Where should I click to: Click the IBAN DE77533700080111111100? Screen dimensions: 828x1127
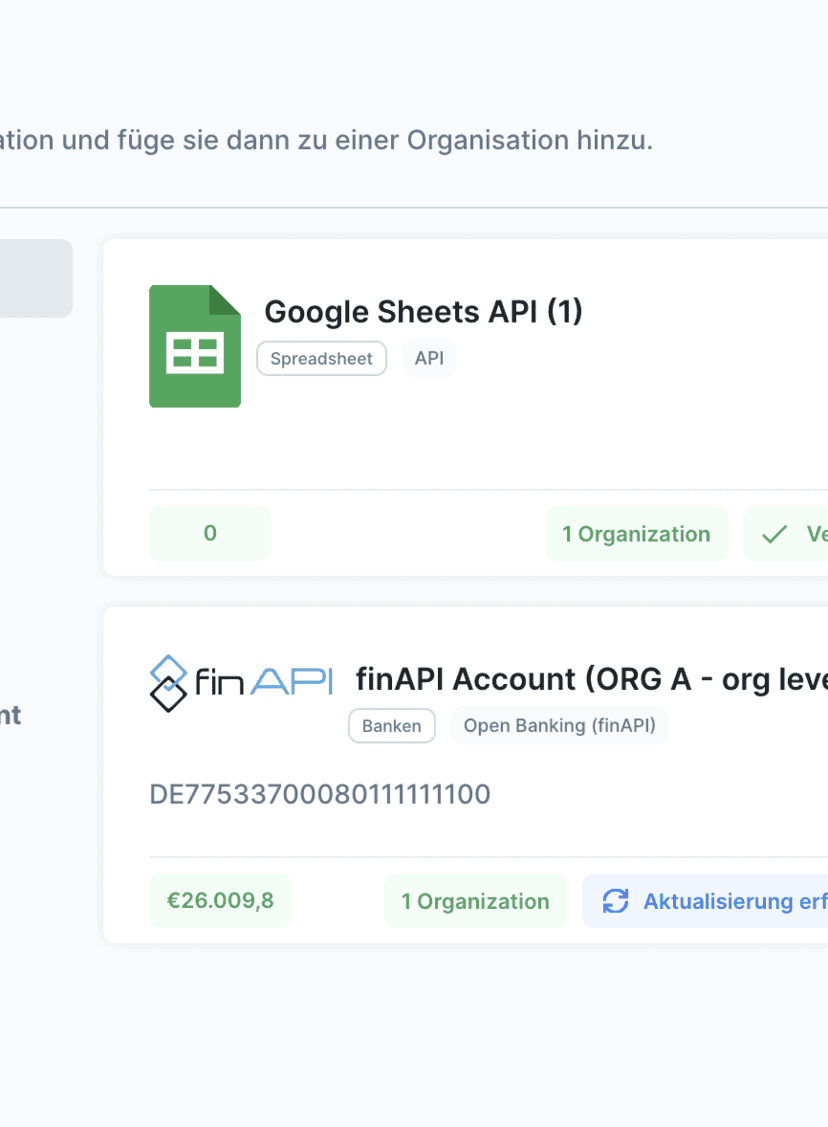(x=320, y=795)
